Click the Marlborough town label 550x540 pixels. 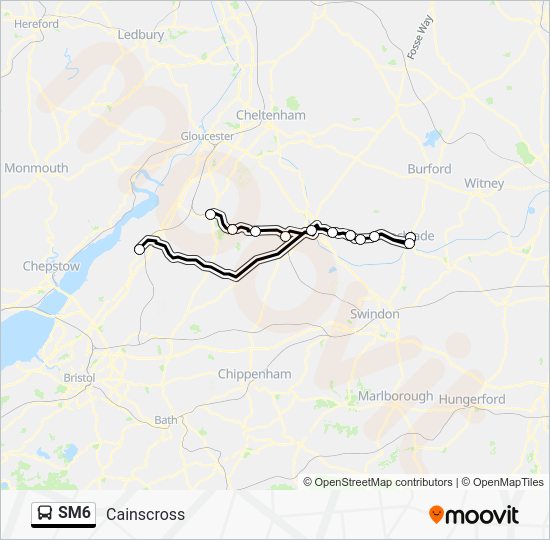tap(395, 396)
